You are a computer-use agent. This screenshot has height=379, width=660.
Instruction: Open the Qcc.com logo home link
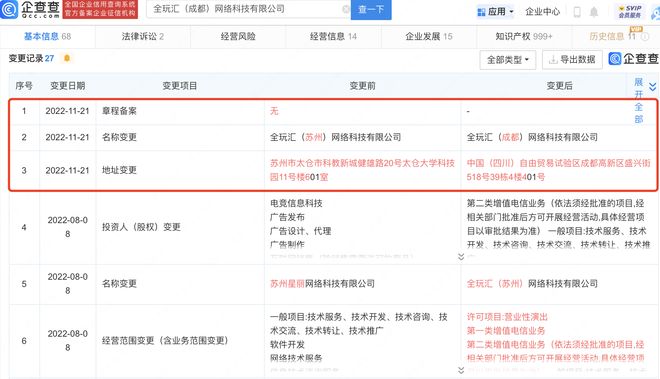pos(29,9)
